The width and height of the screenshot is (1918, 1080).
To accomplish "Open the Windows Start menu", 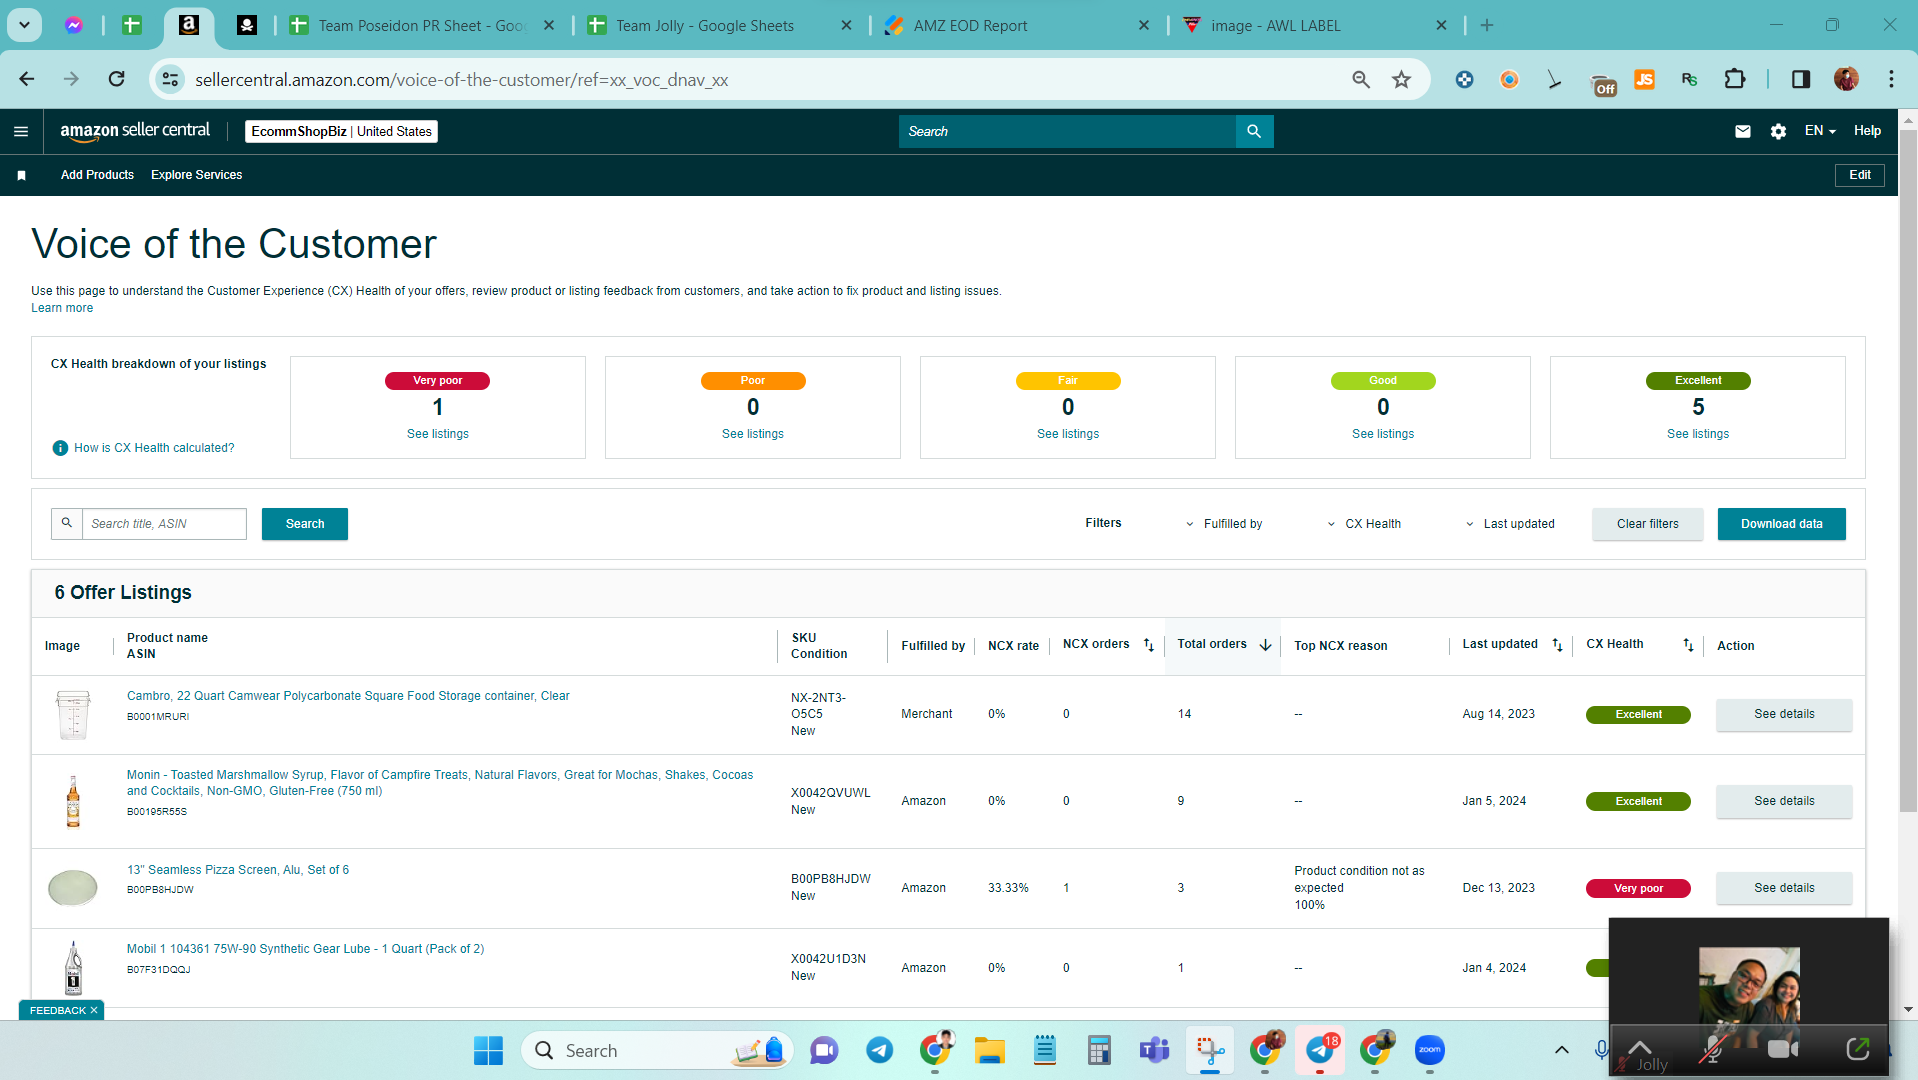I will point(488,1051).
